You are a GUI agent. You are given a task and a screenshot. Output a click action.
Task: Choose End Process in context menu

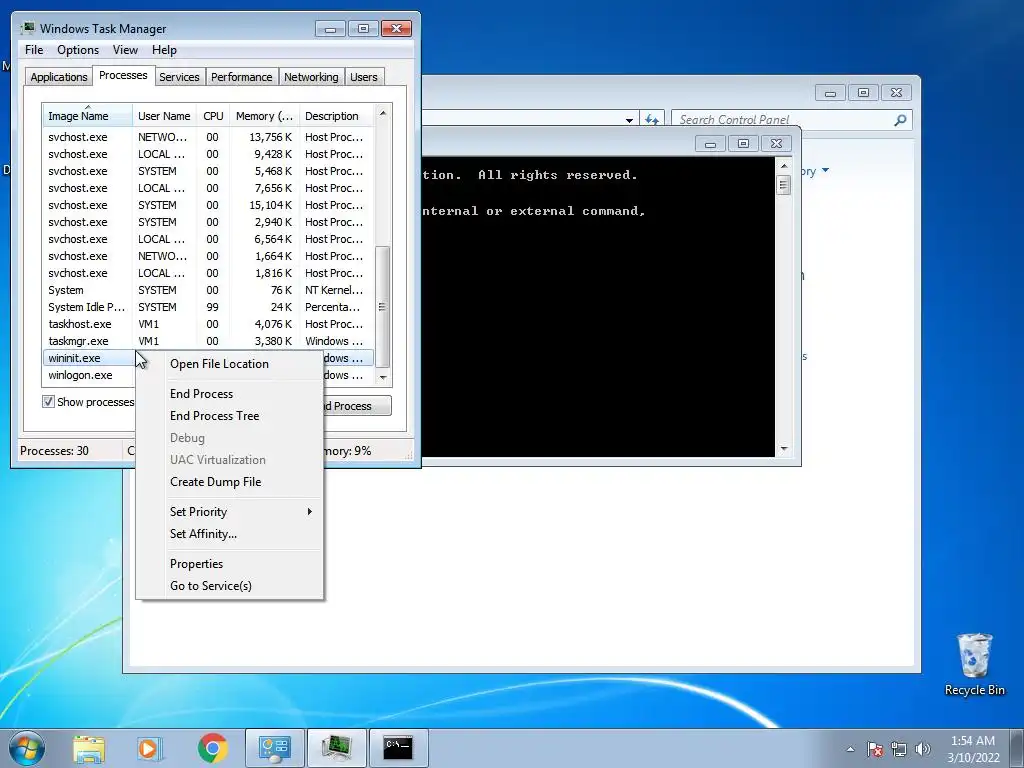[230, 394]
